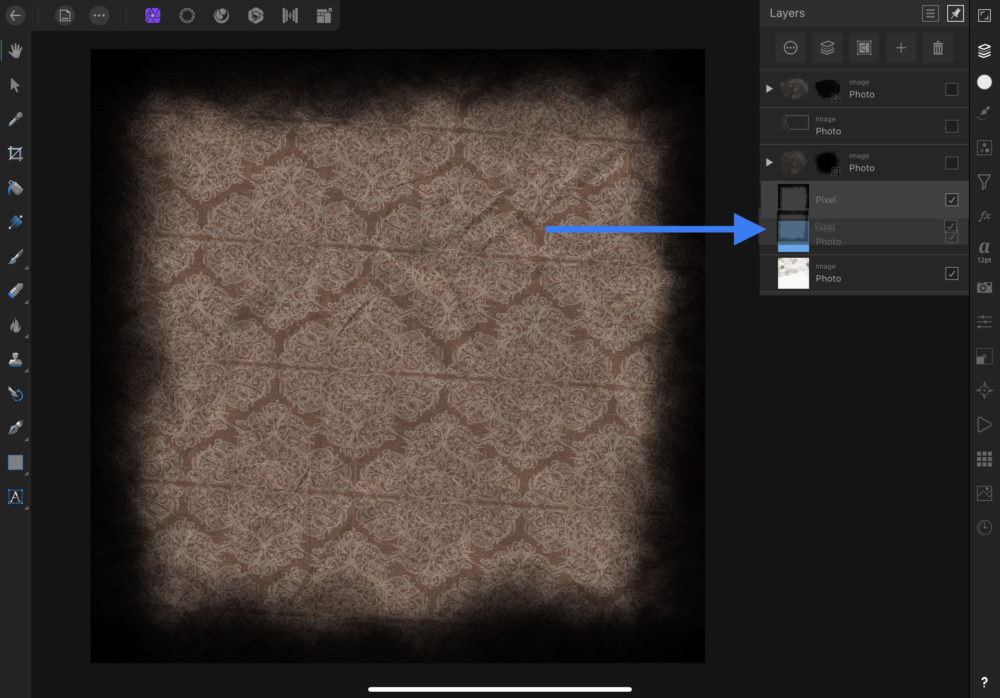The width and height of the screenshot is (1000, 698).
Task: Select the Clone stamp tool
Action: (15, 360)
